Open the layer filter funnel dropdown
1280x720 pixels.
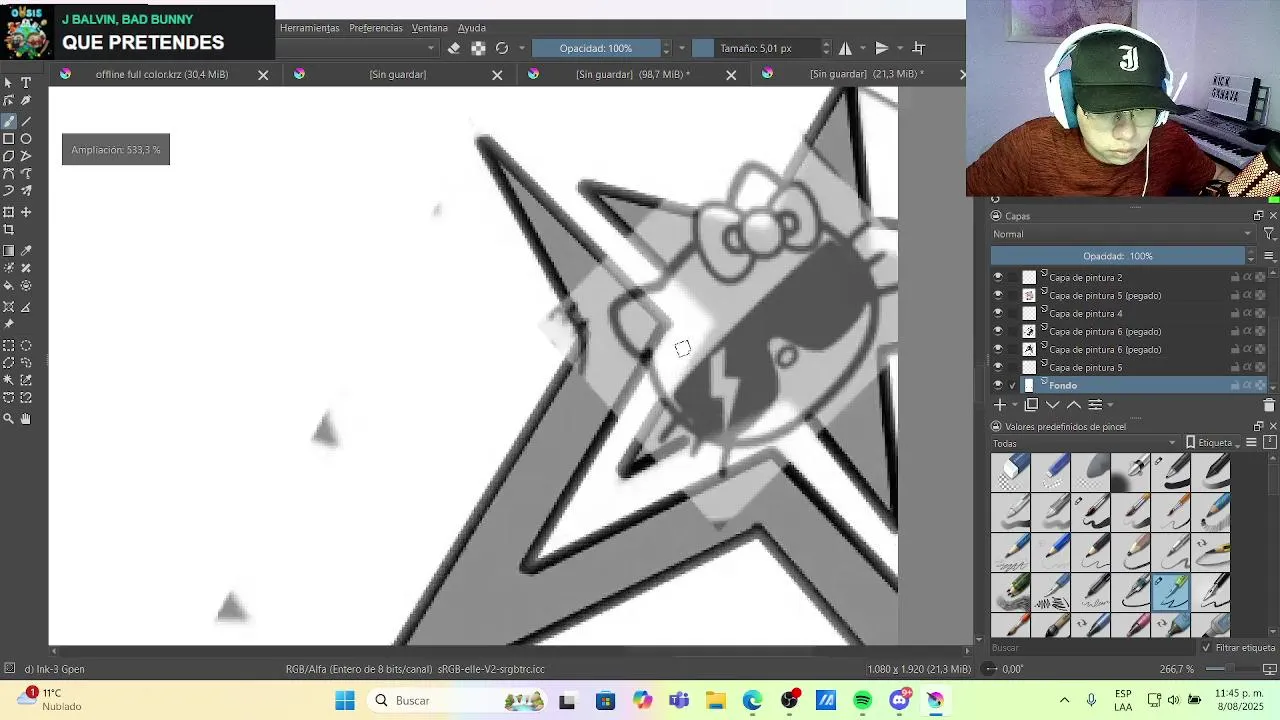point(1269,234)
